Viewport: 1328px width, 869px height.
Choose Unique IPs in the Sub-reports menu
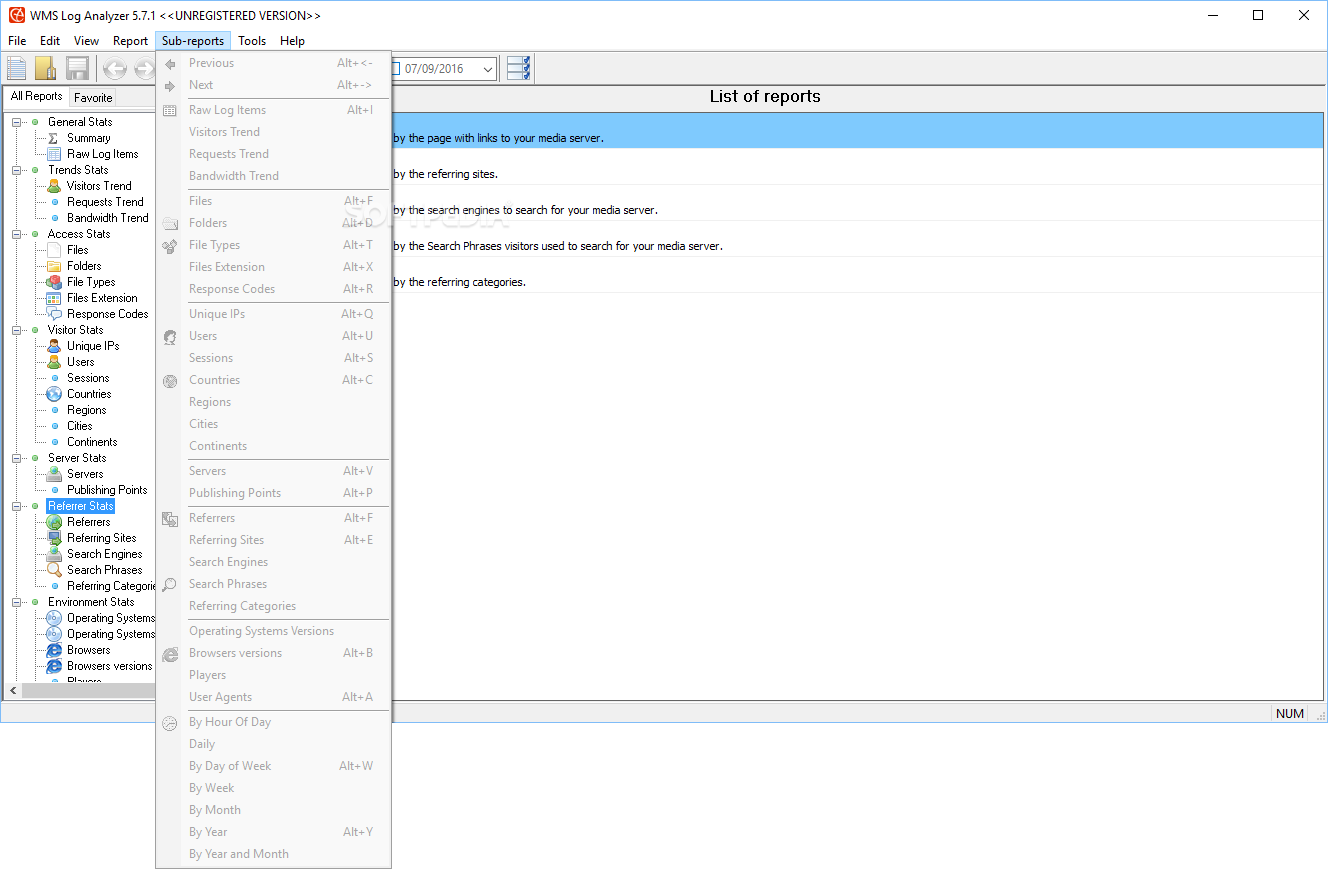(273, 314)
